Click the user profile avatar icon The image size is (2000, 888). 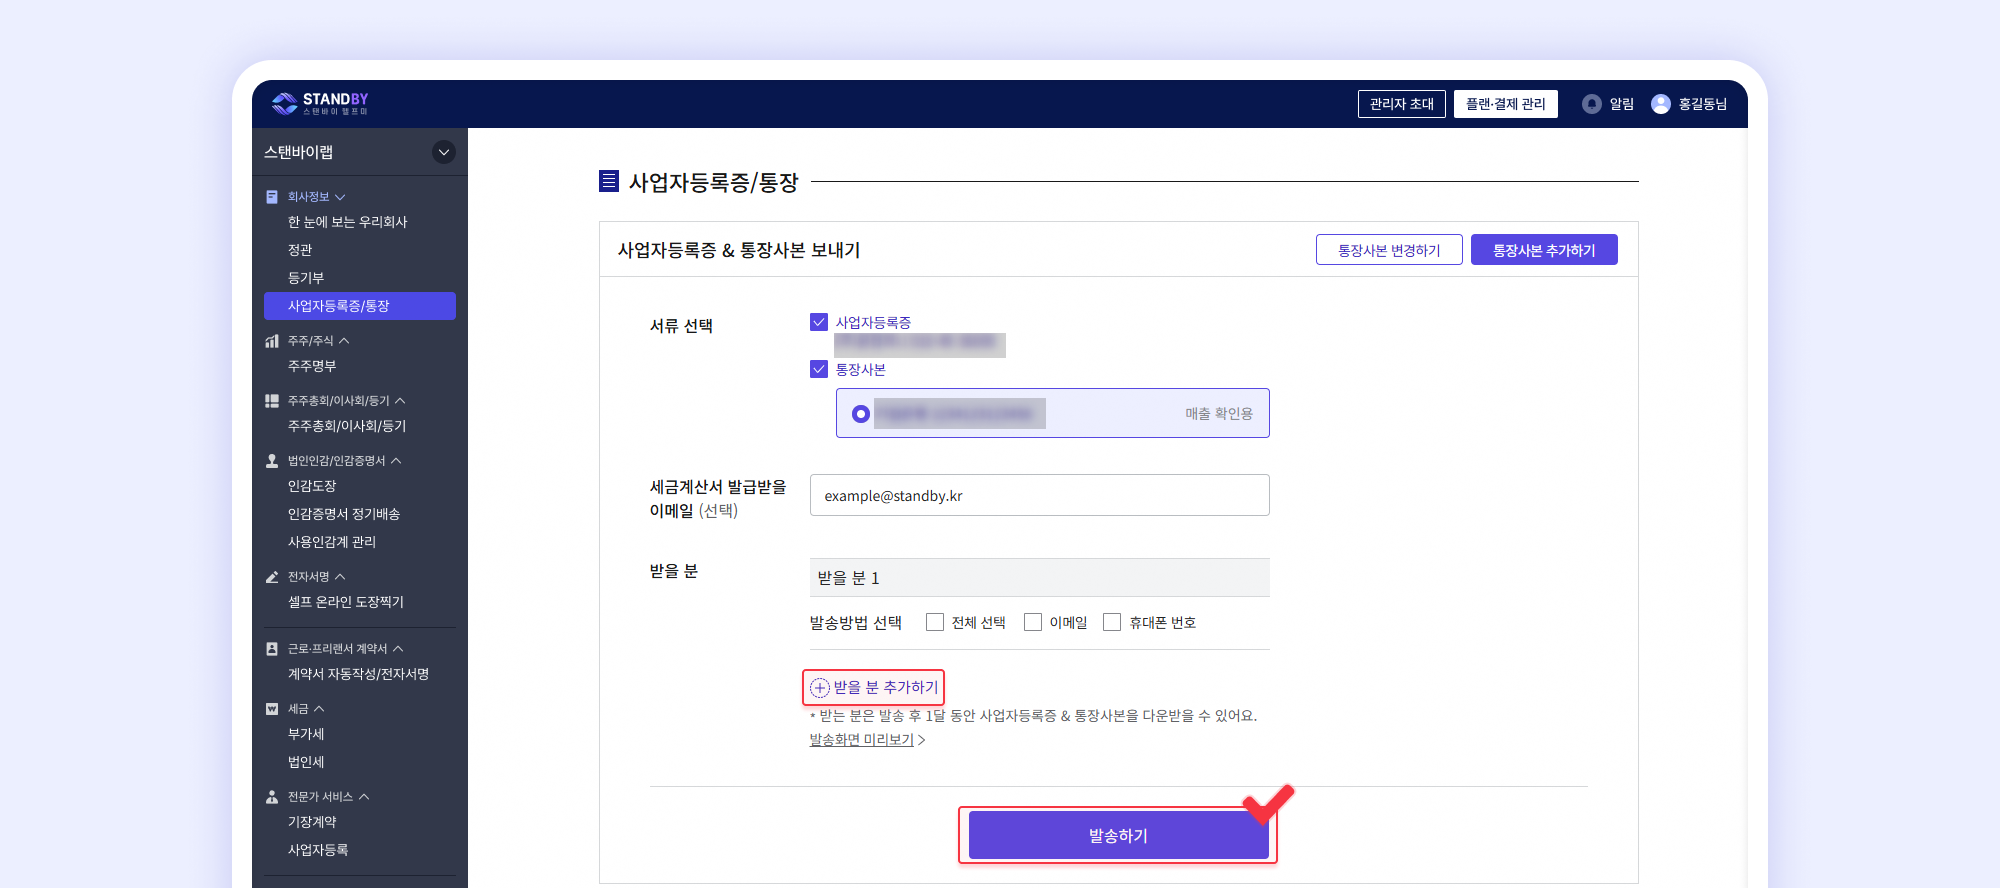tap(1661, 104)
